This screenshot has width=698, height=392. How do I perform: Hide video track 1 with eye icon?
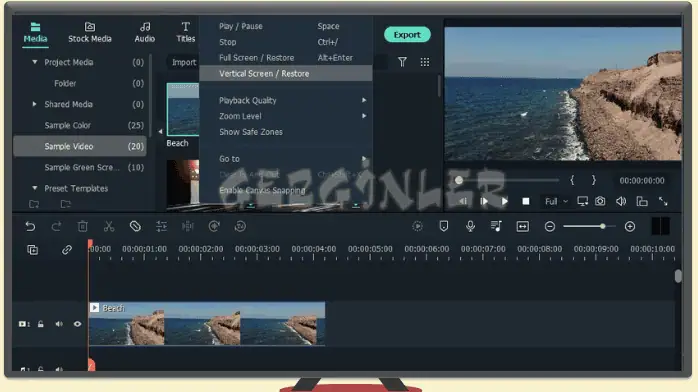(77, 324)
